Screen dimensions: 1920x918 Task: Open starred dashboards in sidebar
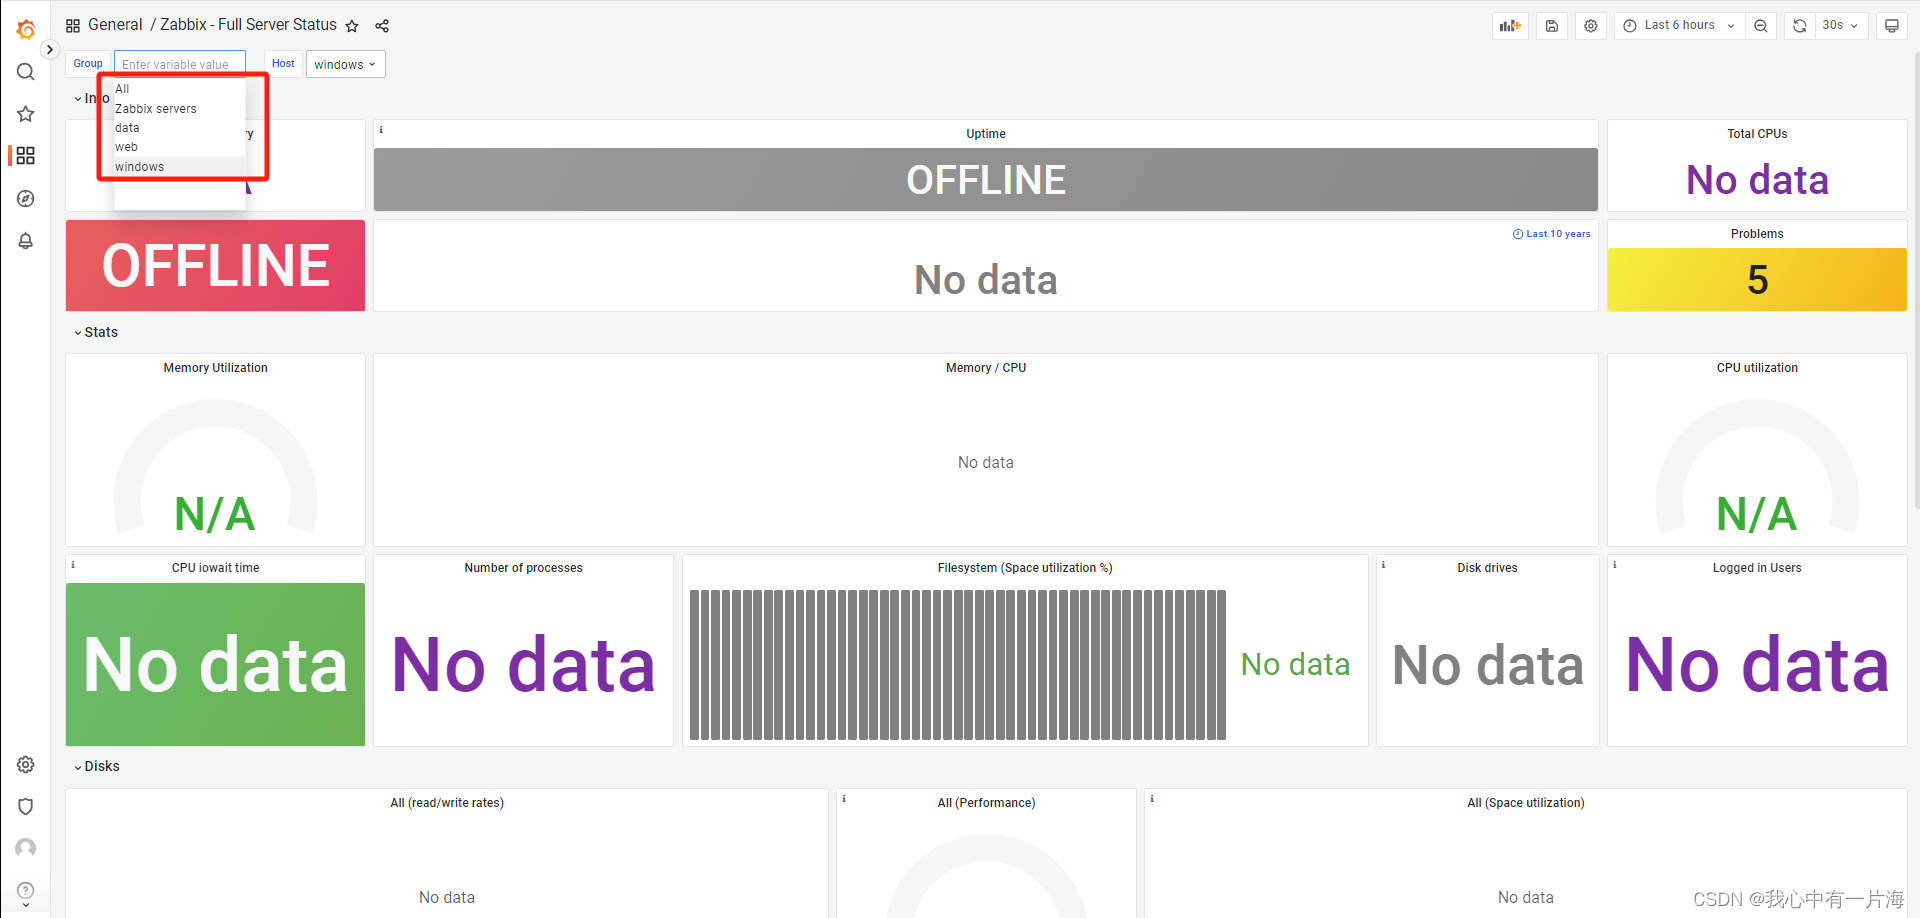coord(26,114)
